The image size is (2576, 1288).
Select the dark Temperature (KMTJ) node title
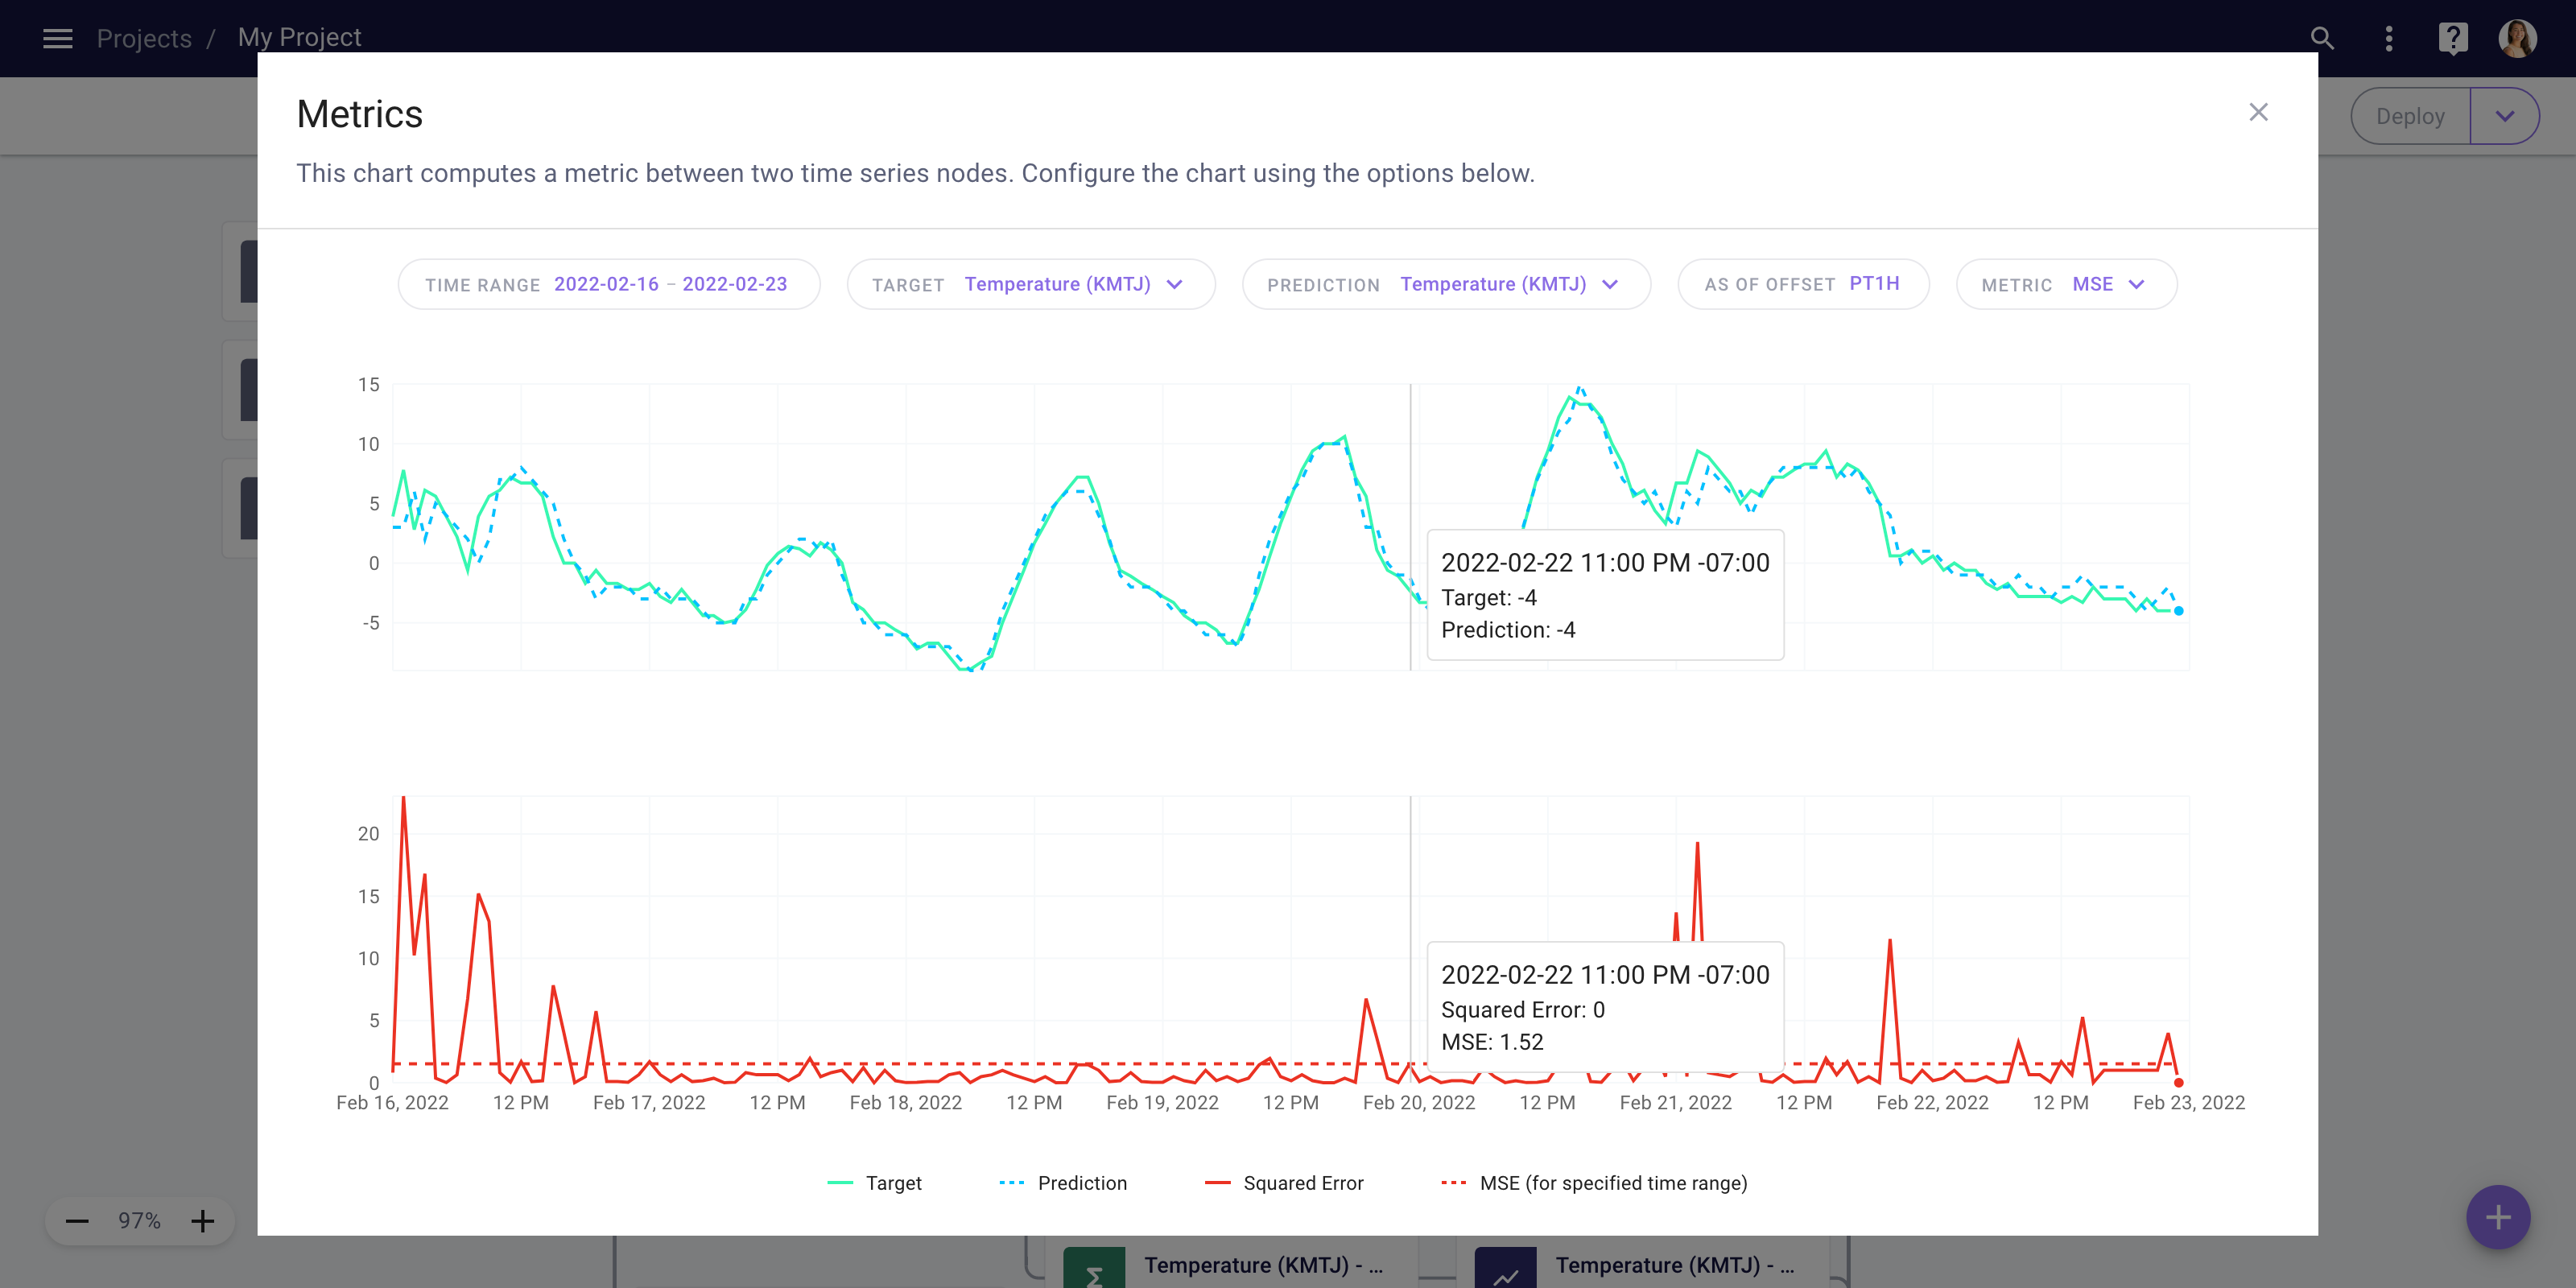[1675, 1265]
